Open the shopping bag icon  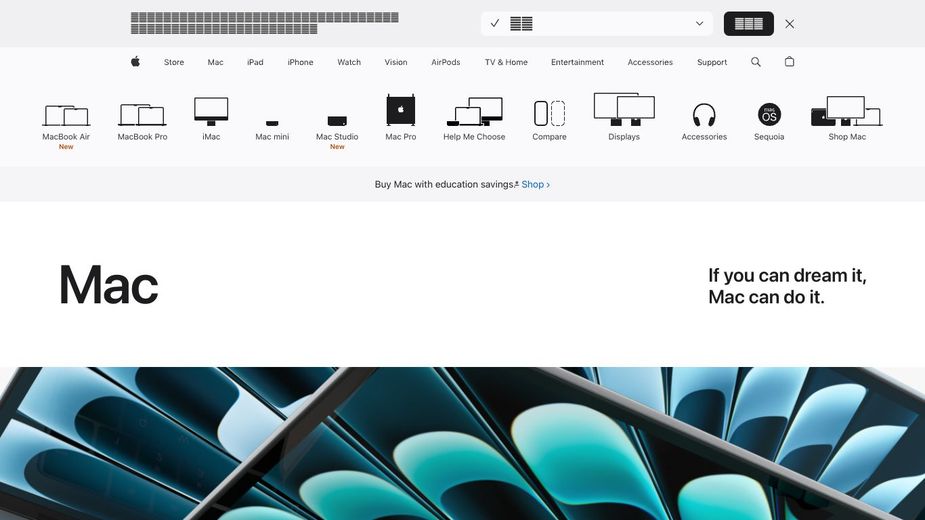tap(789, 62)
